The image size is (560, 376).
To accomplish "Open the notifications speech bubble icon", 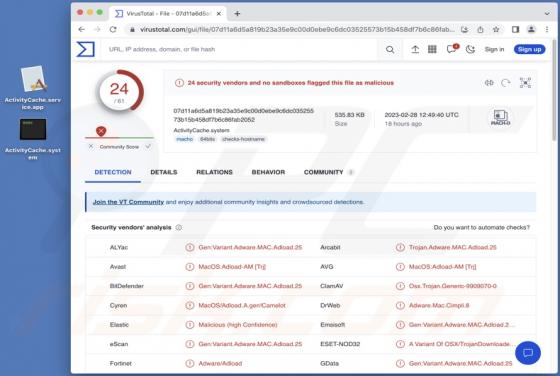I will [x=452, y=49].
